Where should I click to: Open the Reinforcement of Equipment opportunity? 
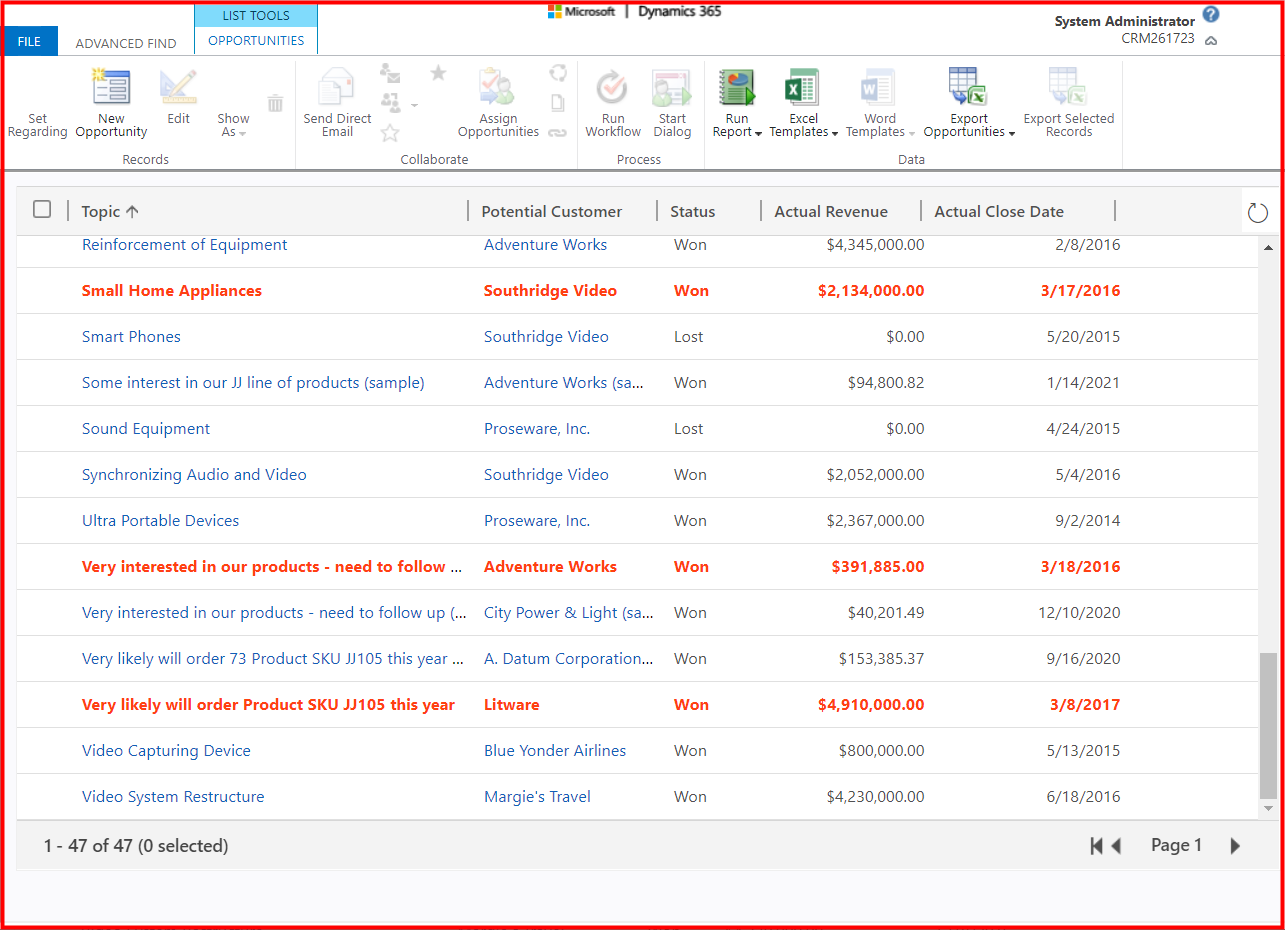pos(184,244)
